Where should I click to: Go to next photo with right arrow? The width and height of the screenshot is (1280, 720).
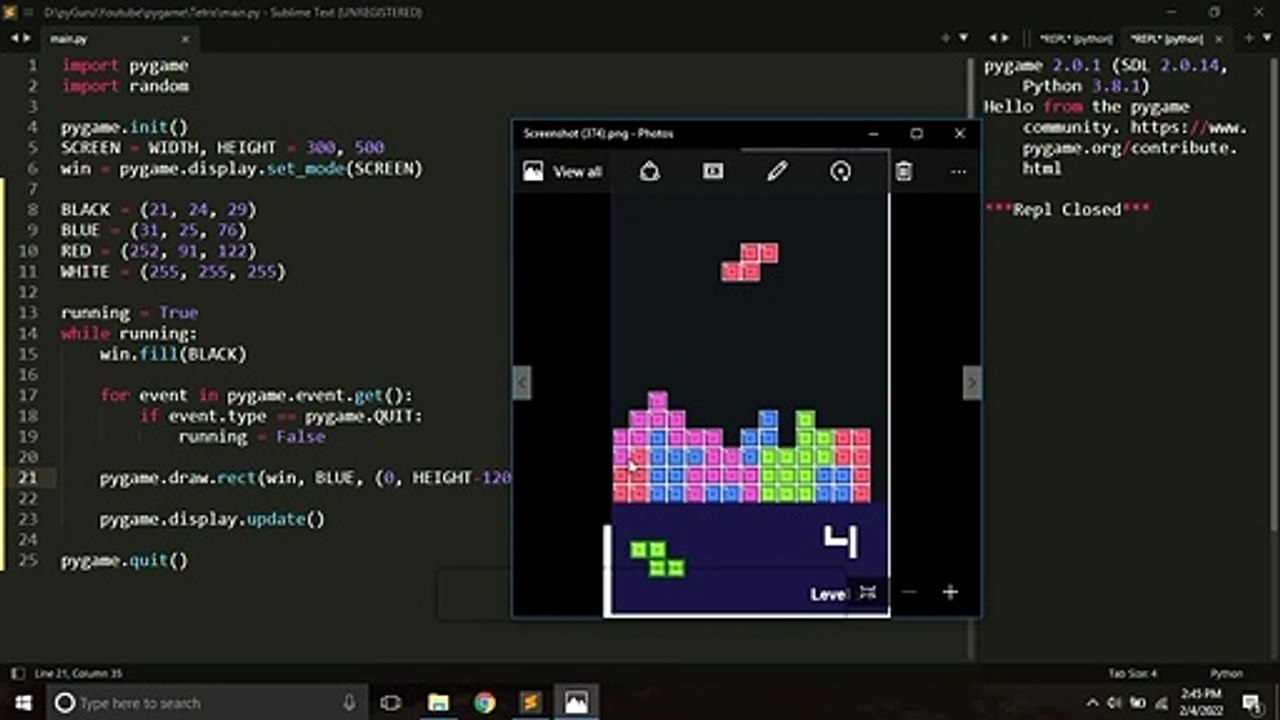pyautogui.click(x=972, y=383)
